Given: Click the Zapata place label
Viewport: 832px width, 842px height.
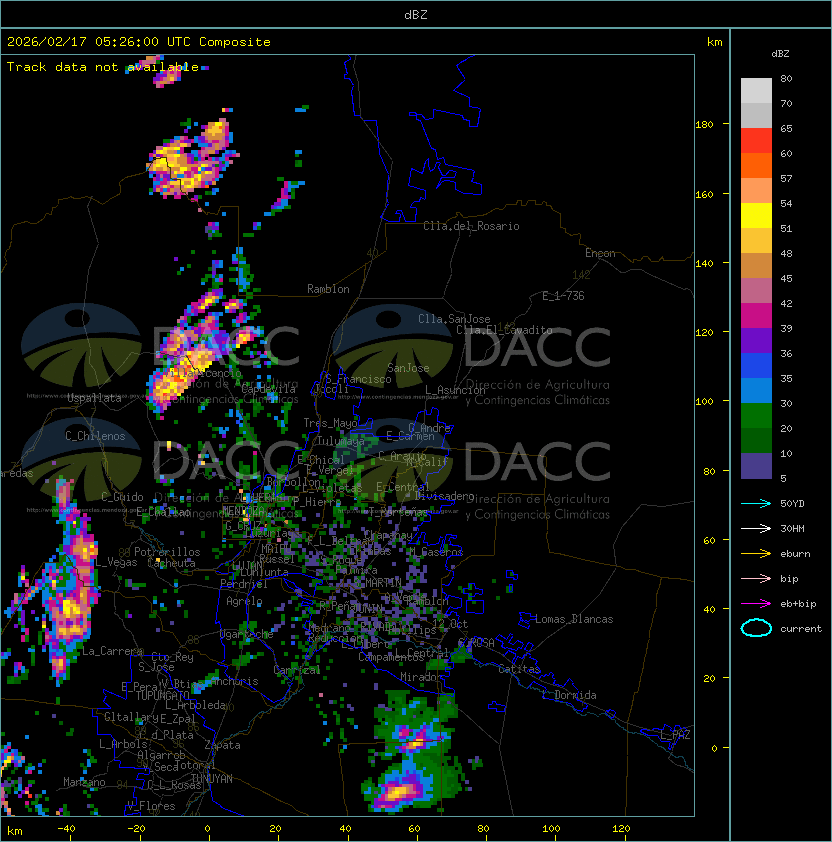Looking at the screenshot, I should [x=222, y=745].
